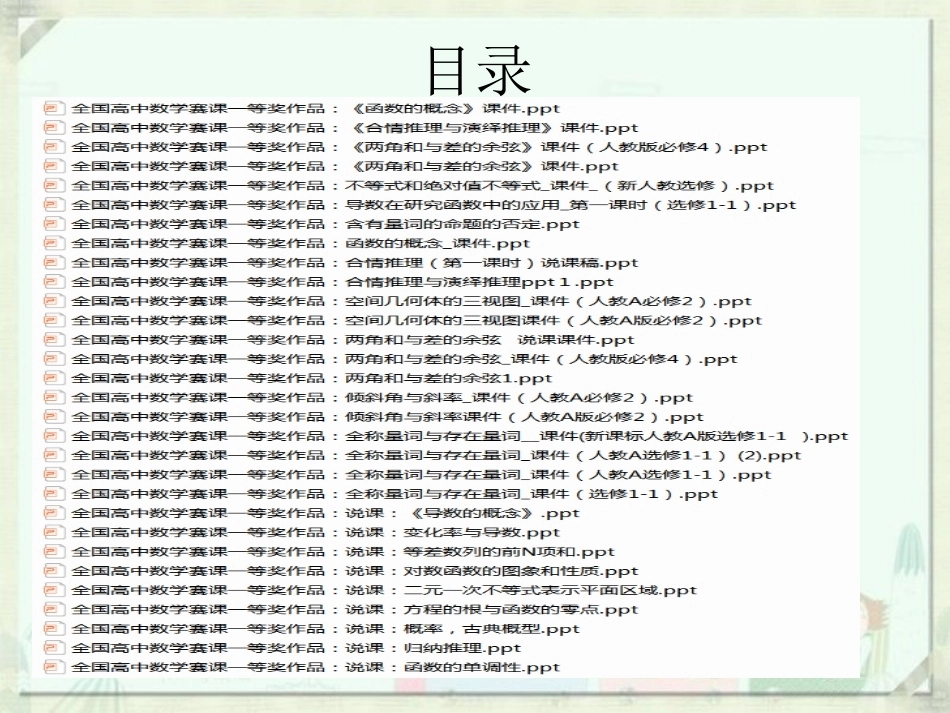
Task: Select 说课：归纳推理.ppt
Action: pyautogui.click(x=296, y=648)
